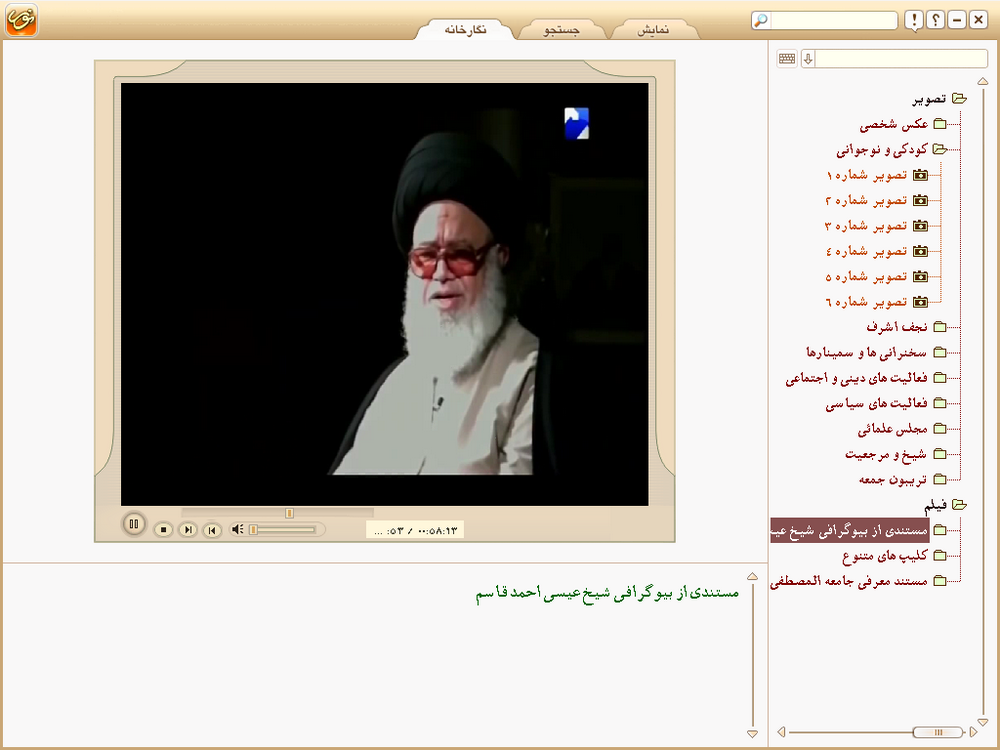Open help with the question mark button
The height and width of the screenshot is (750, 1000).
[935, 20]
